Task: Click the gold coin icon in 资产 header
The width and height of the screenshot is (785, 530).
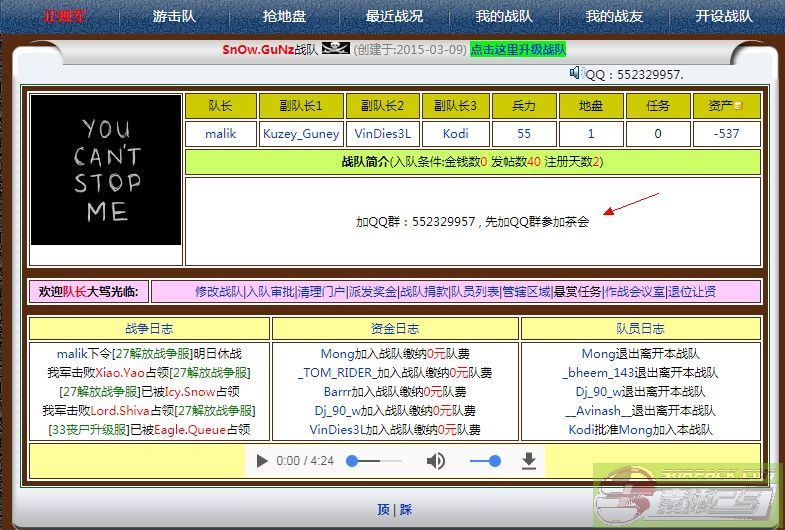Action: [738, 107]
